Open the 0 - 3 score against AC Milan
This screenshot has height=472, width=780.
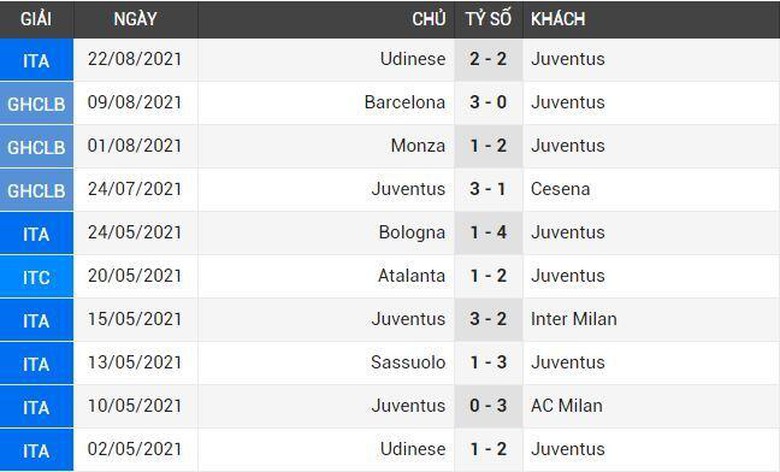tap(488, 406)
